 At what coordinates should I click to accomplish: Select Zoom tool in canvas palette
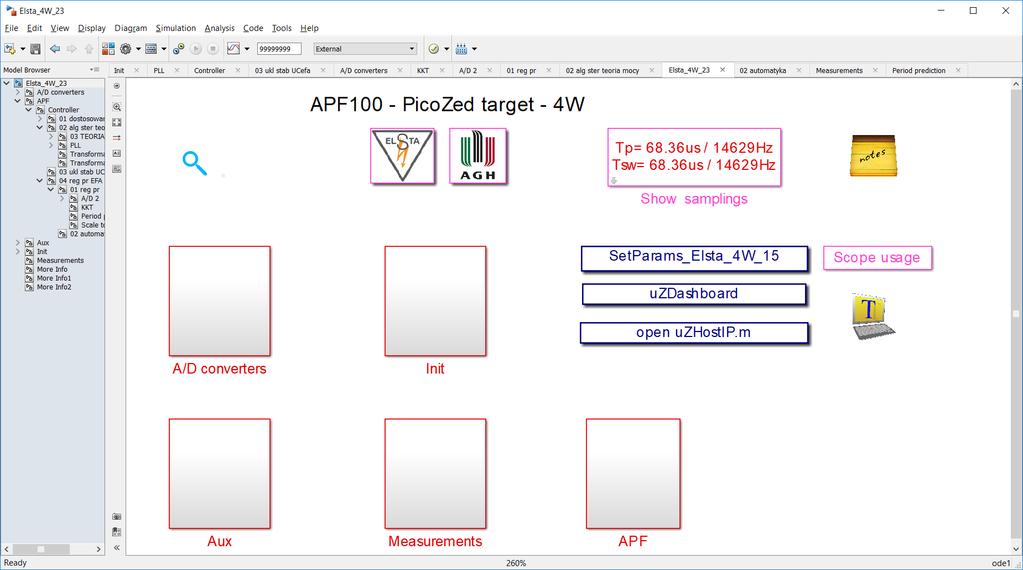coord(117,107)
